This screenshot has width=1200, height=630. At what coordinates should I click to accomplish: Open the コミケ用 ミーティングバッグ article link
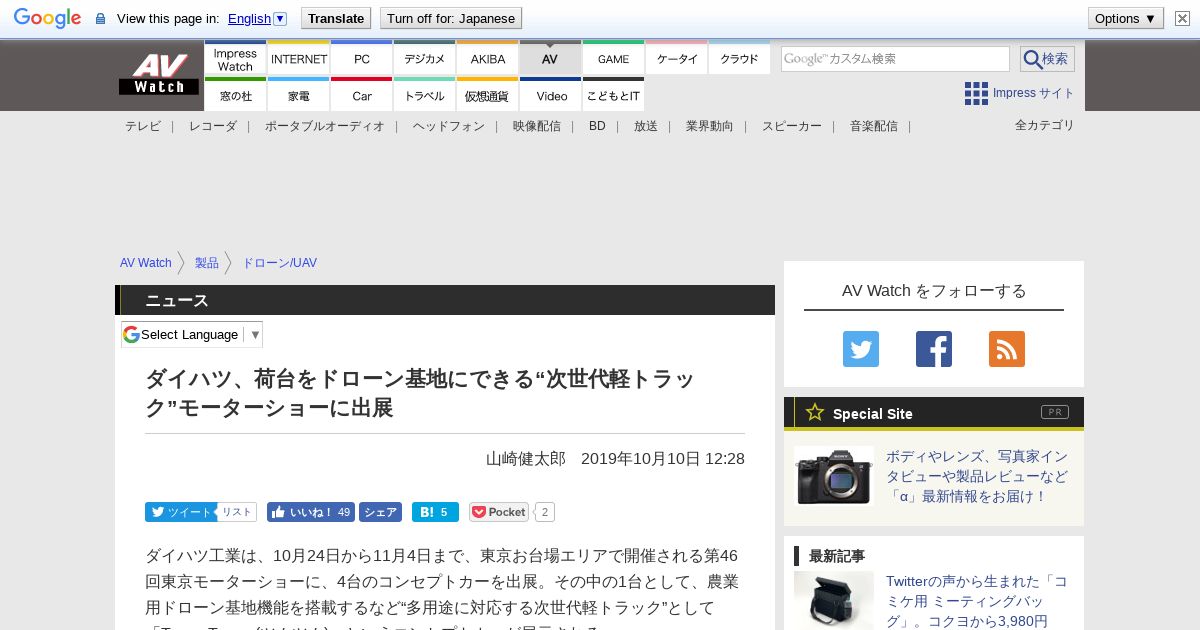(977, 601)
